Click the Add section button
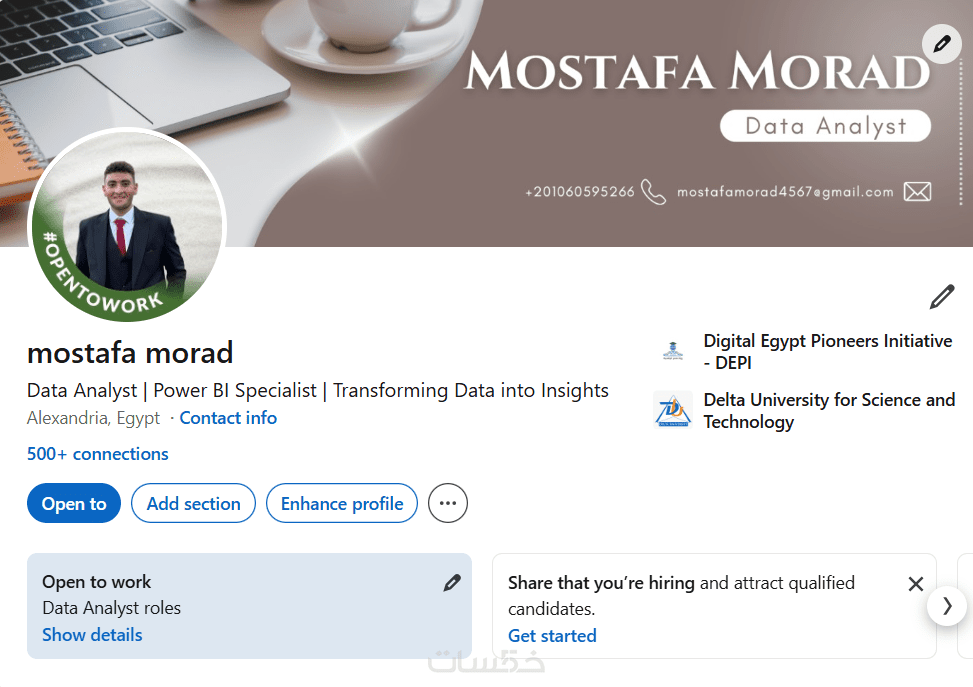The height and width of the screenshot is (687, 973). point(193,503)
